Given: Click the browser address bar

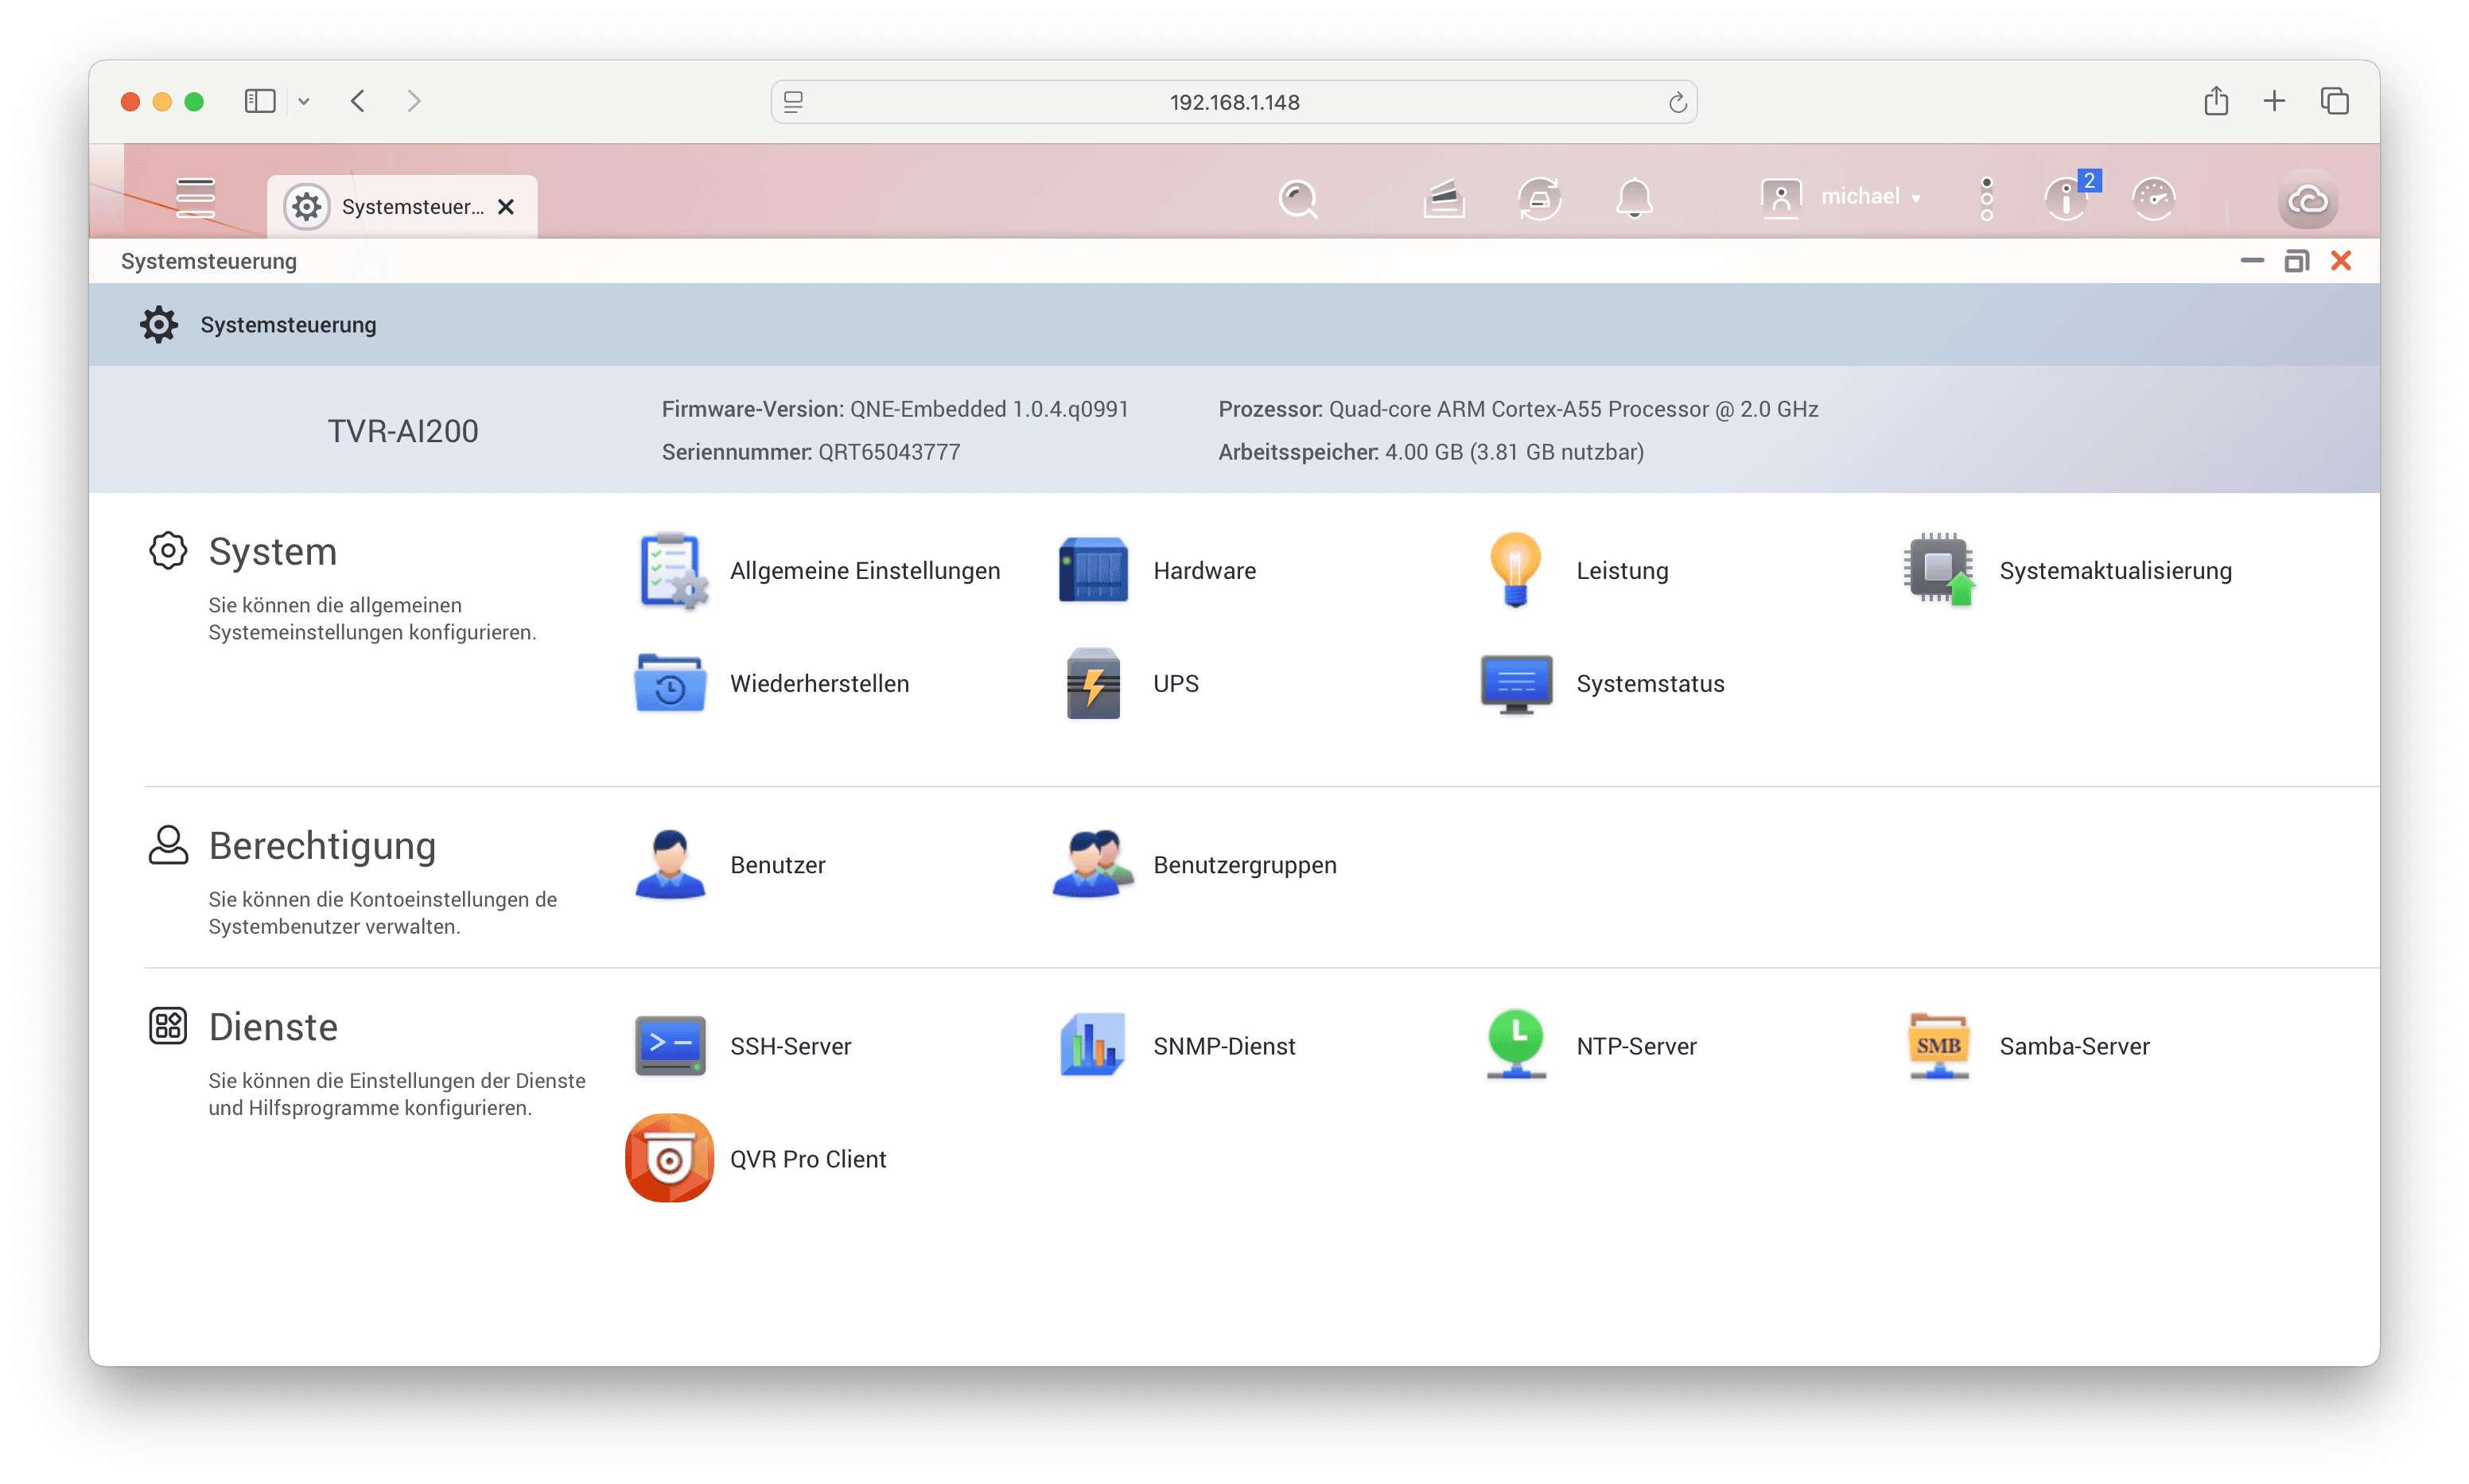Looking at the screenshot, I should 1233,102.
